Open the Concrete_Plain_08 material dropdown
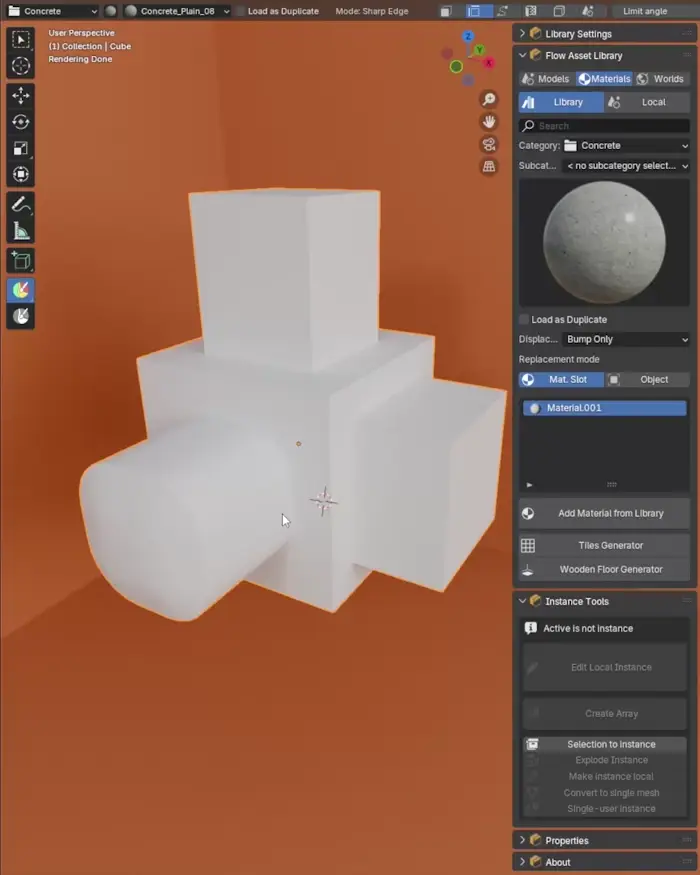Viewport: 700px width, 875px height. [x=178, y=11]
